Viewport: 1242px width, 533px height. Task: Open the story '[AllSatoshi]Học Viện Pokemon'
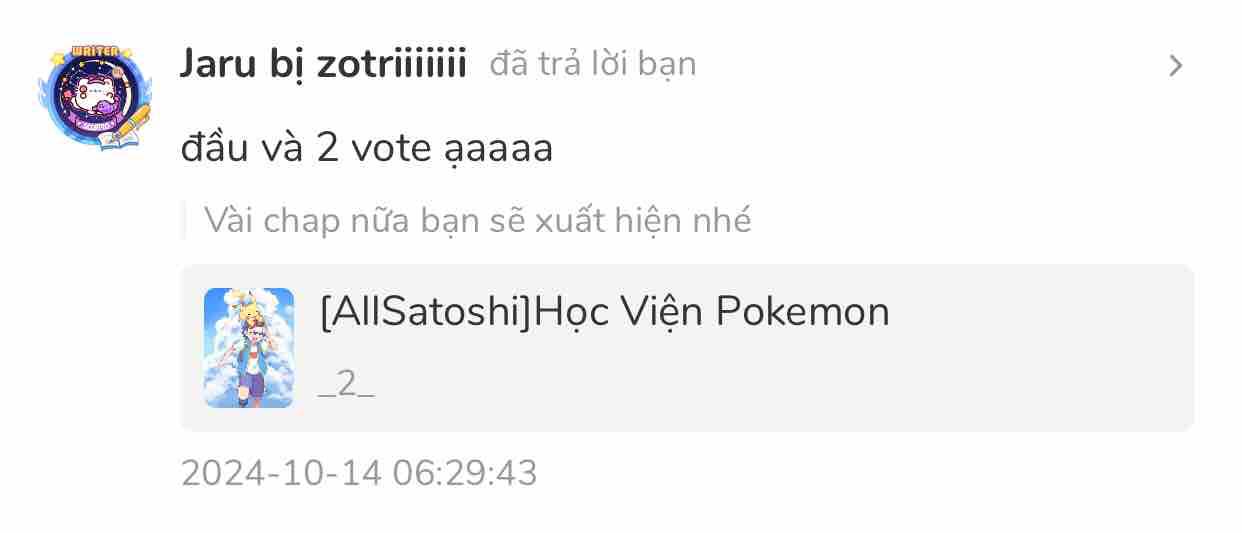point(604,312)
